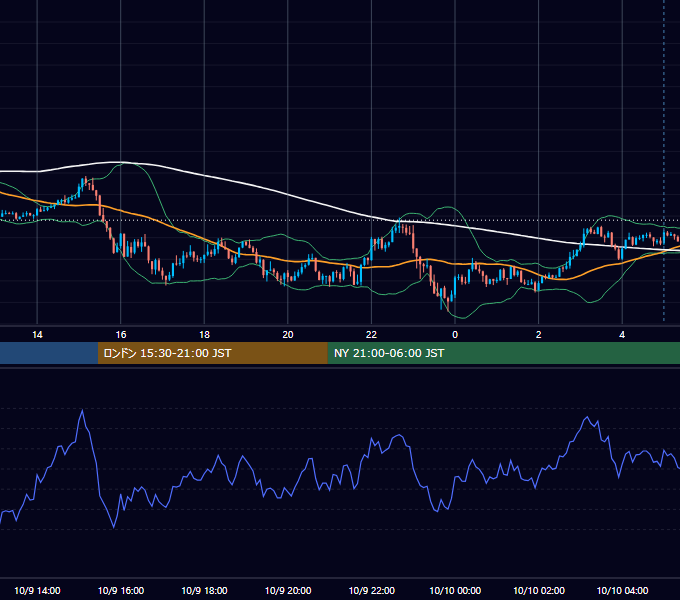Click the 10/9 22:00 date label
The width and height of the screenshot is (680, 600).
pos(372,590)
